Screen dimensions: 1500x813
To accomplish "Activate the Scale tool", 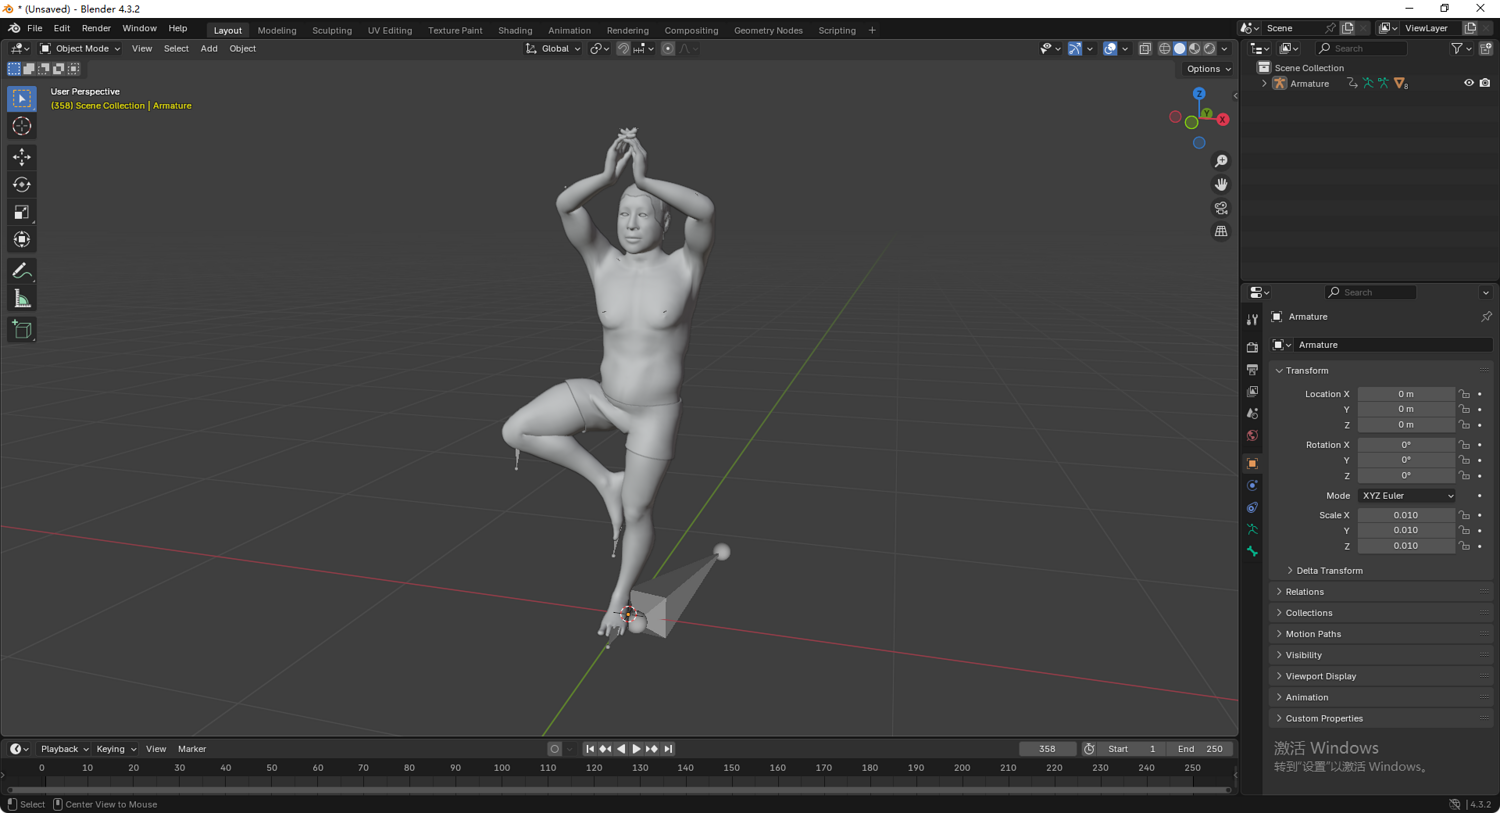I will point(22,212).
